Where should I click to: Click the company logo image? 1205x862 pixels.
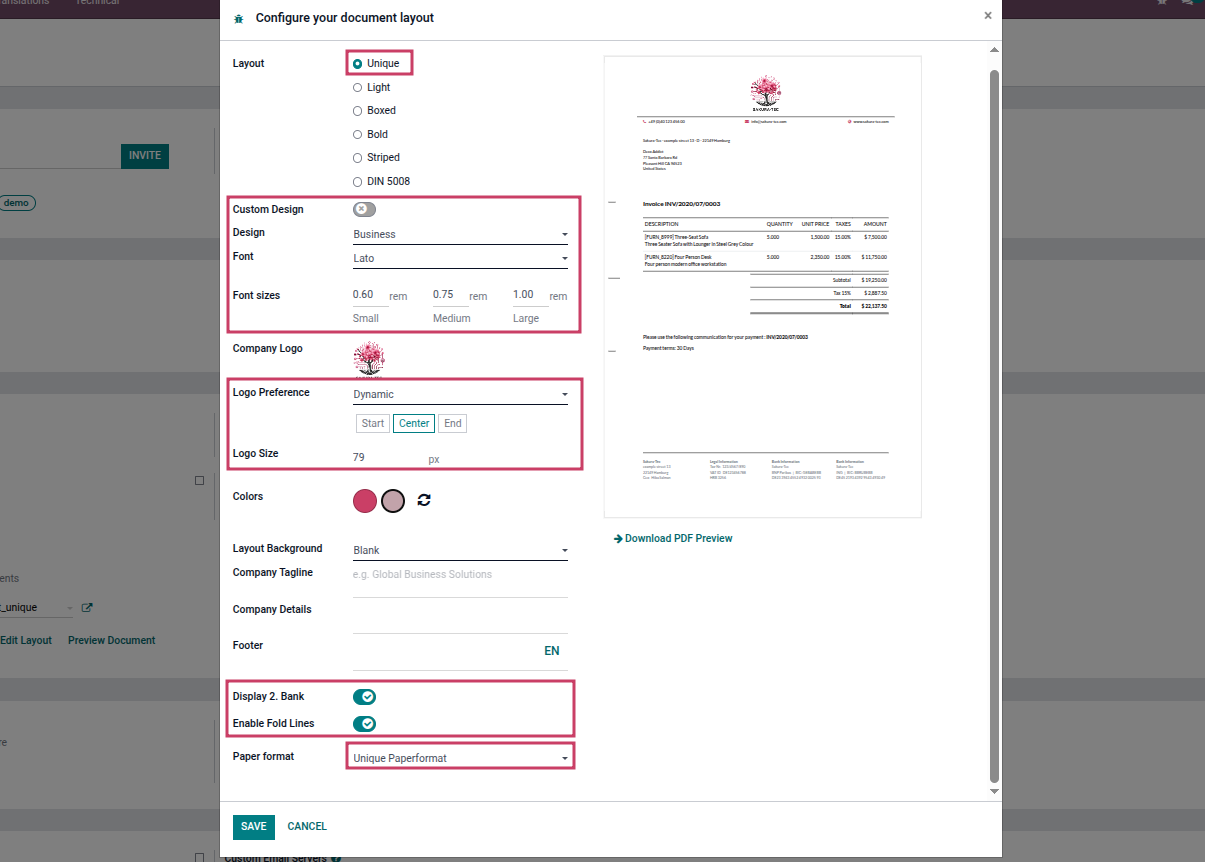click(x=369, y=360)
